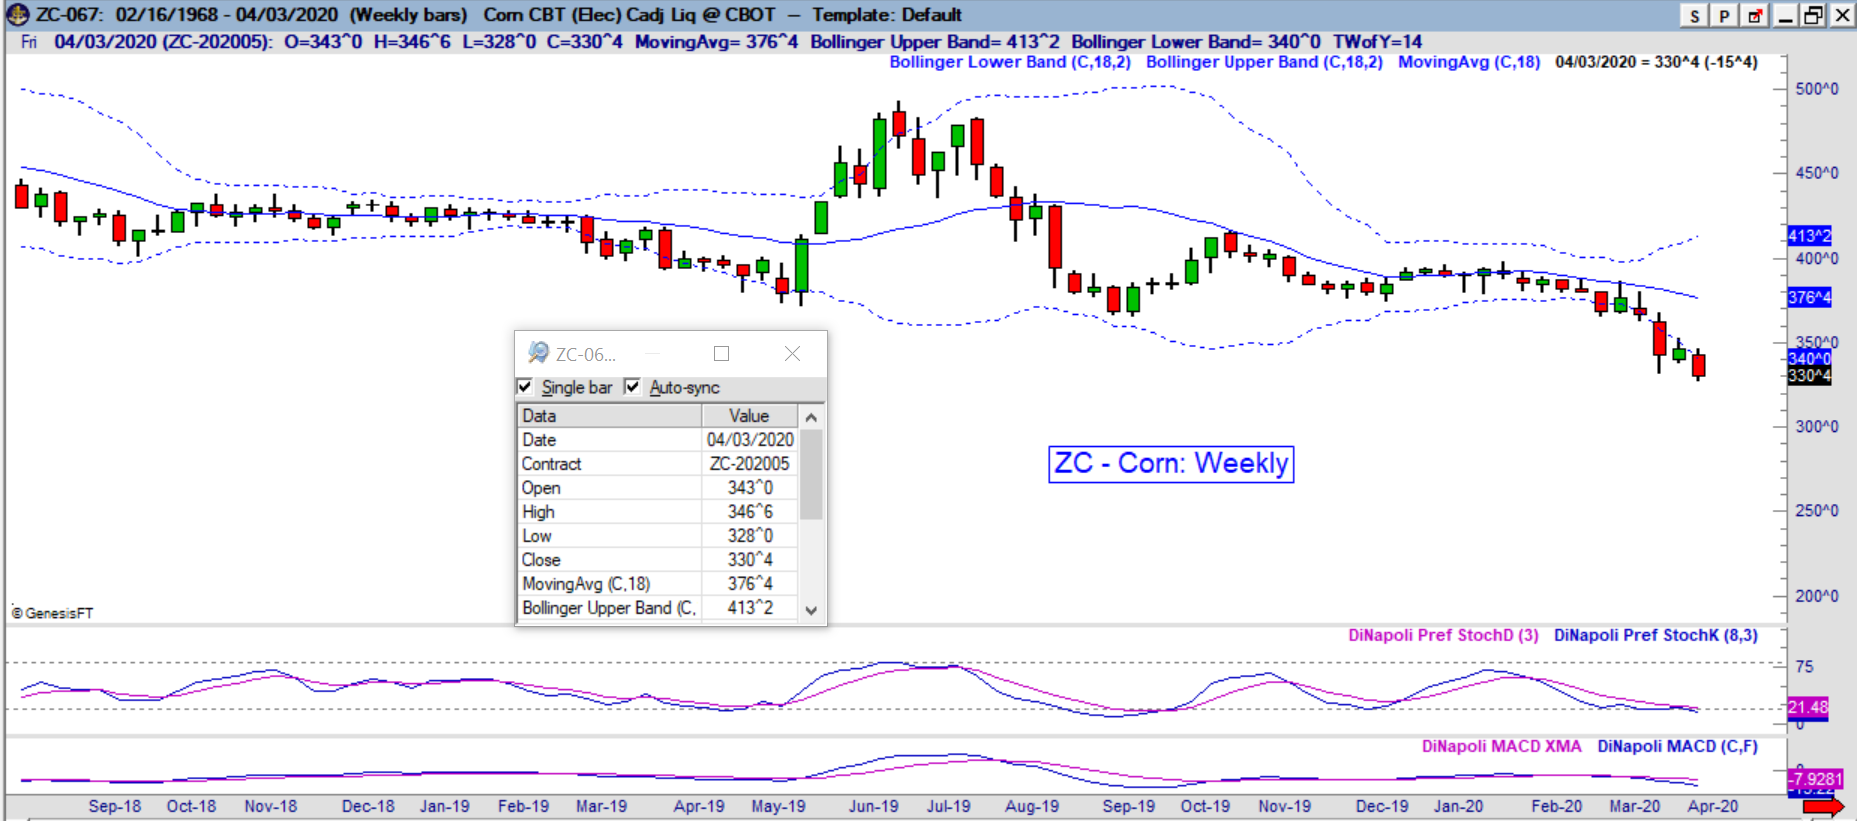This screenshot has width=1857, height=821.
Task: Click the Bollinger Upper Band (C,18,2) legend label
Action: pyautogui.click(x=1264, y=62)
